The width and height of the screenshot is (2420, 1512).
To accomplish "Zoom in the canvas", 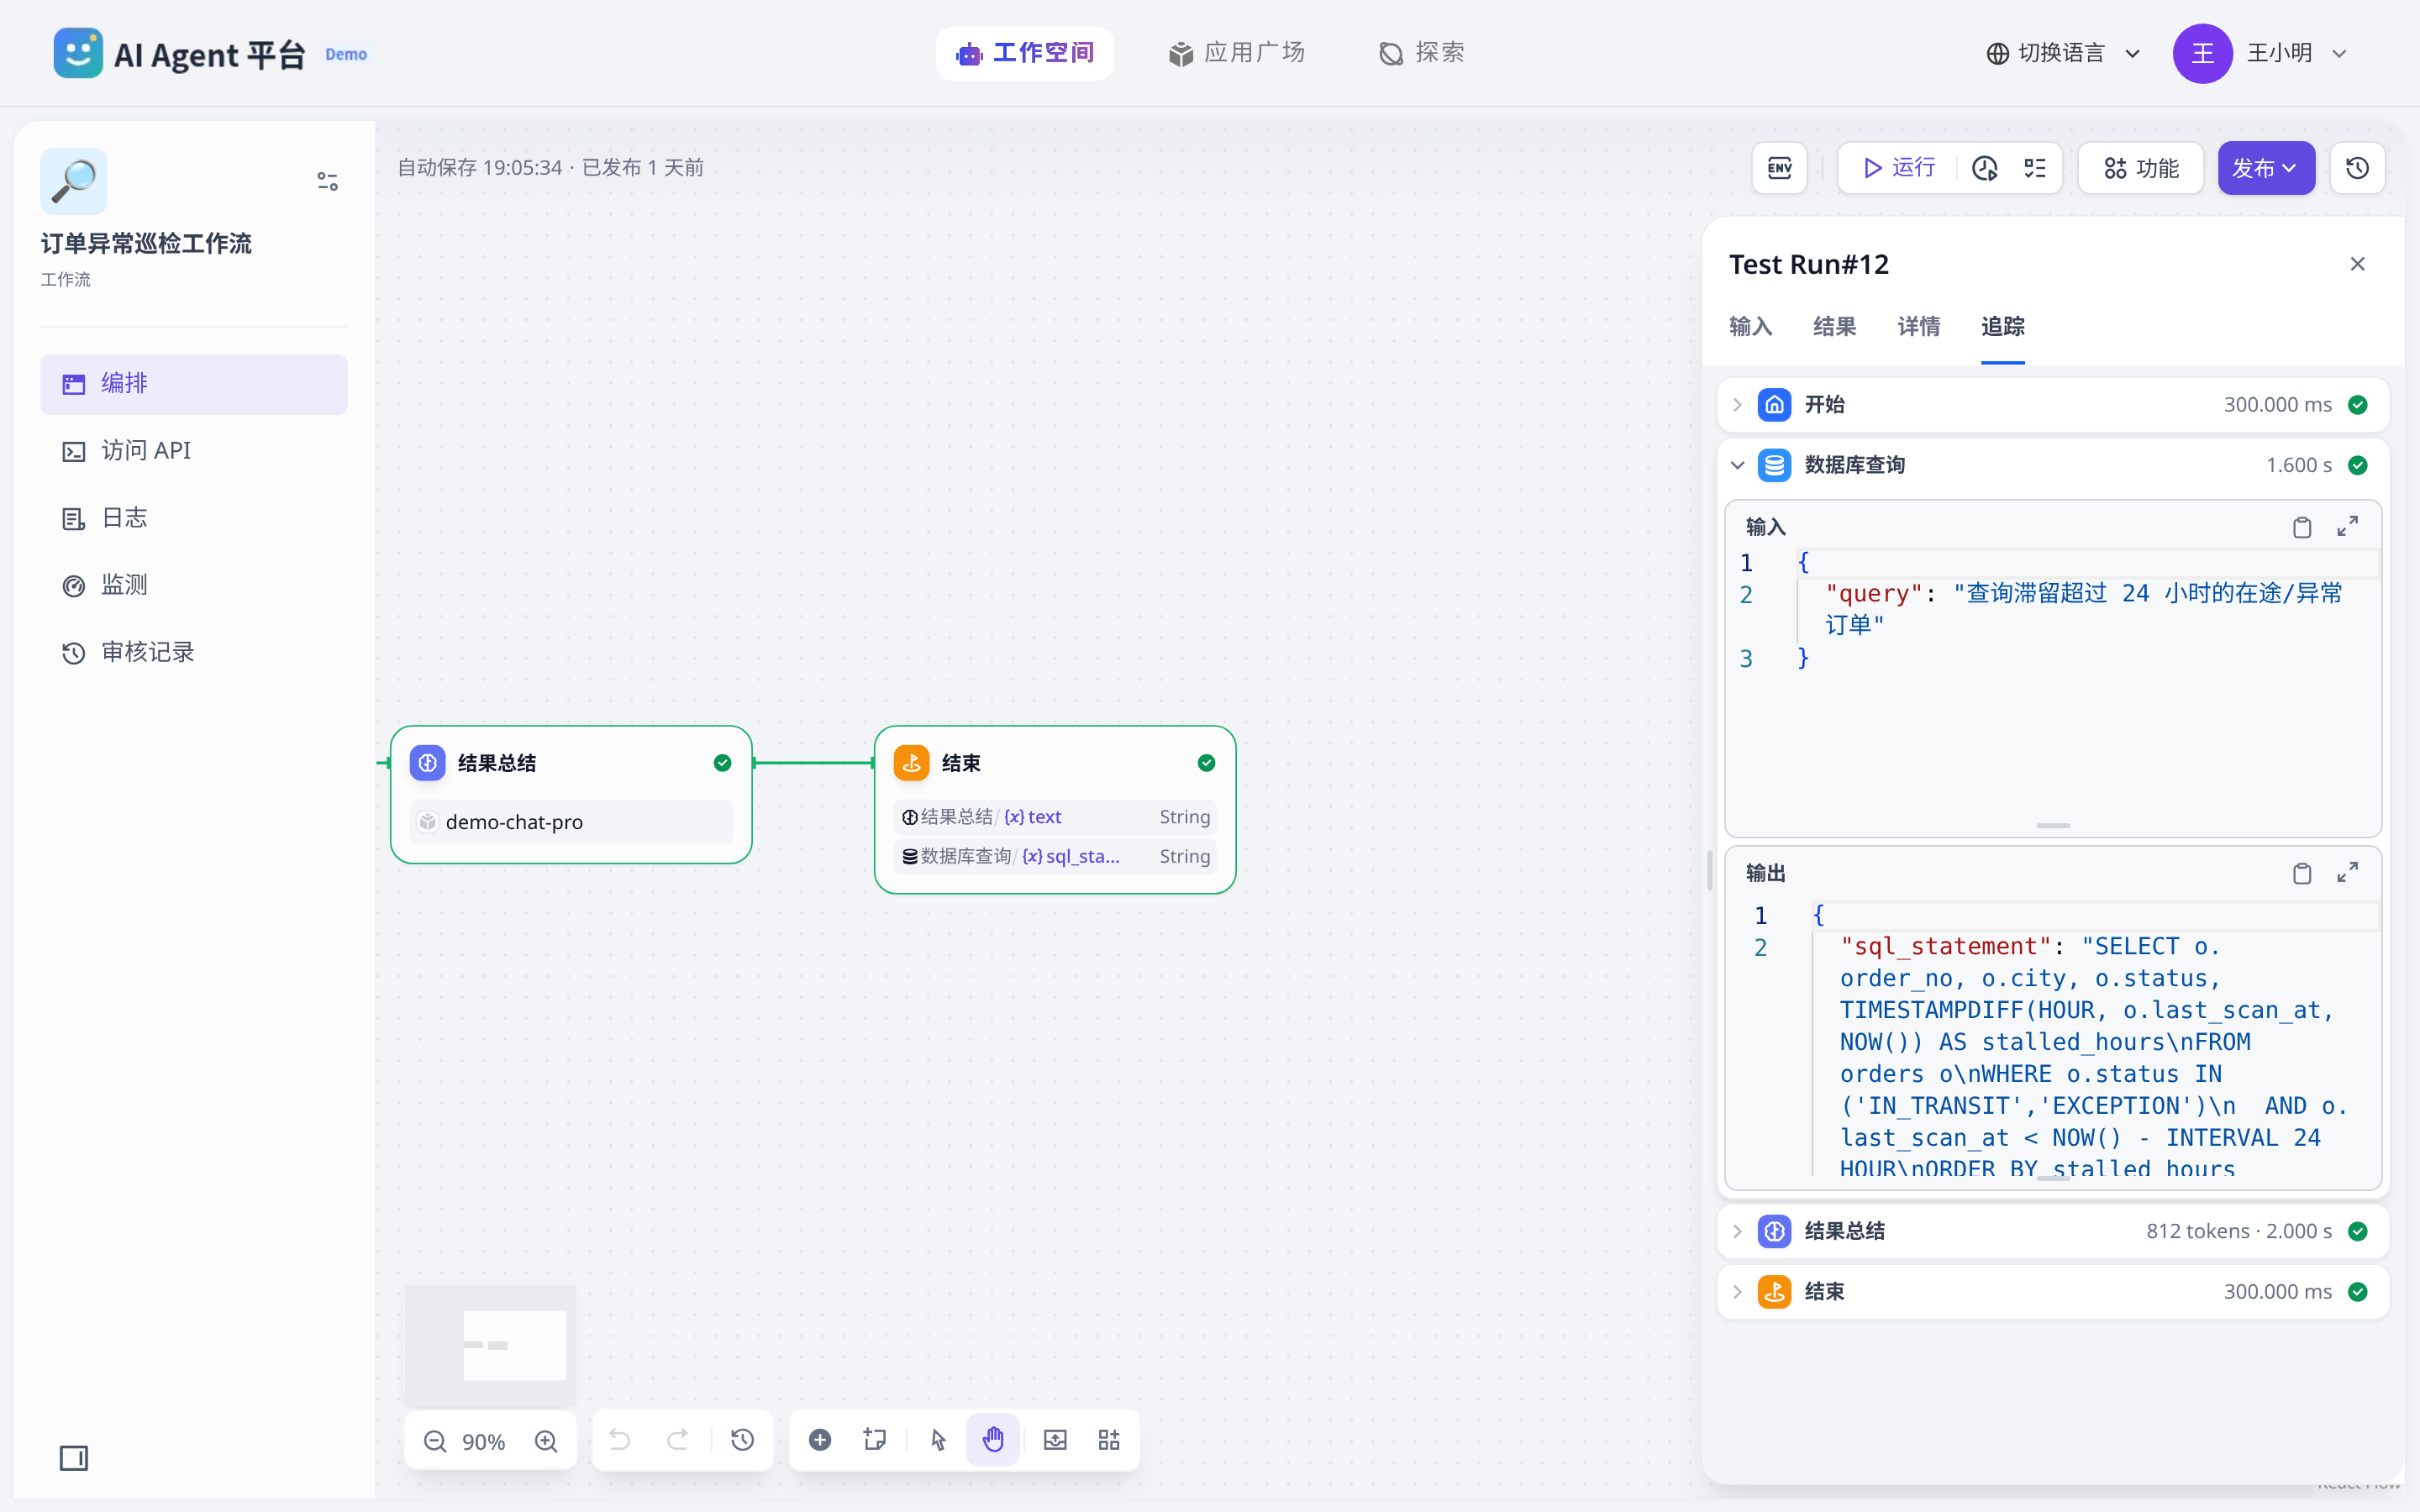I will click(546, 1441).
